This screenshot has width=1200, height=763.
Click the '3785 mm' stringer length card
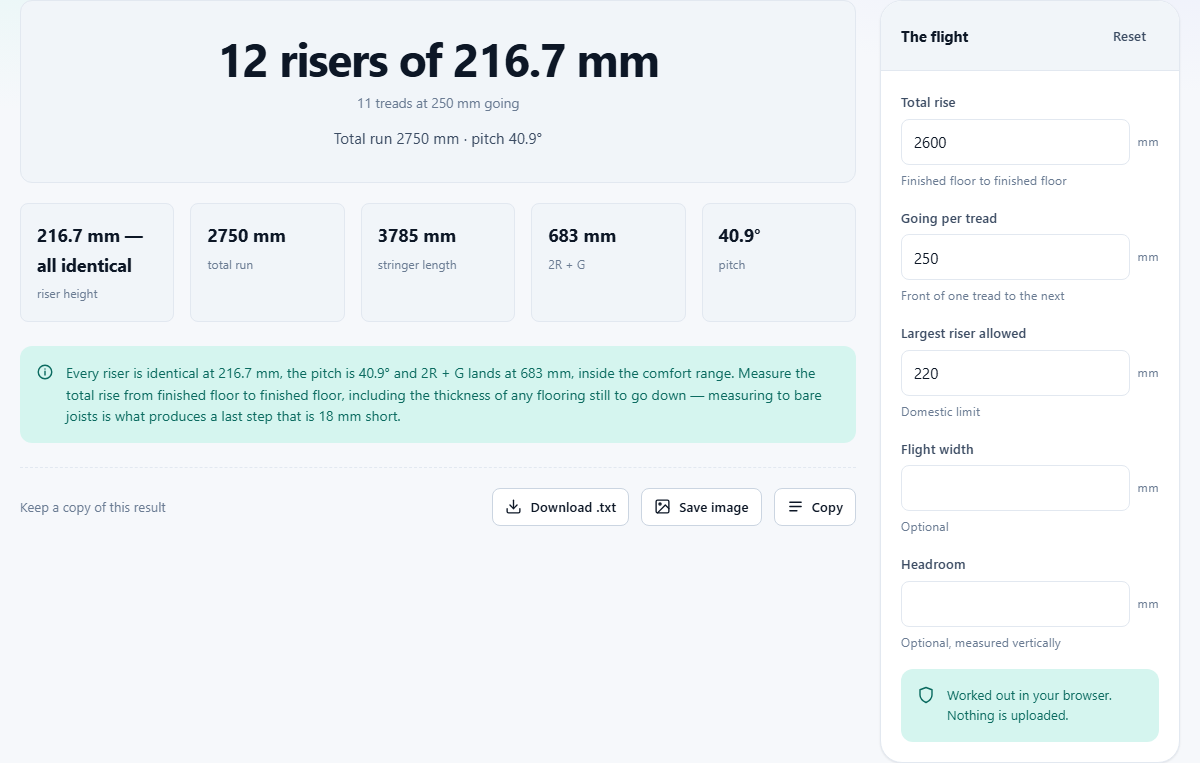438,263
